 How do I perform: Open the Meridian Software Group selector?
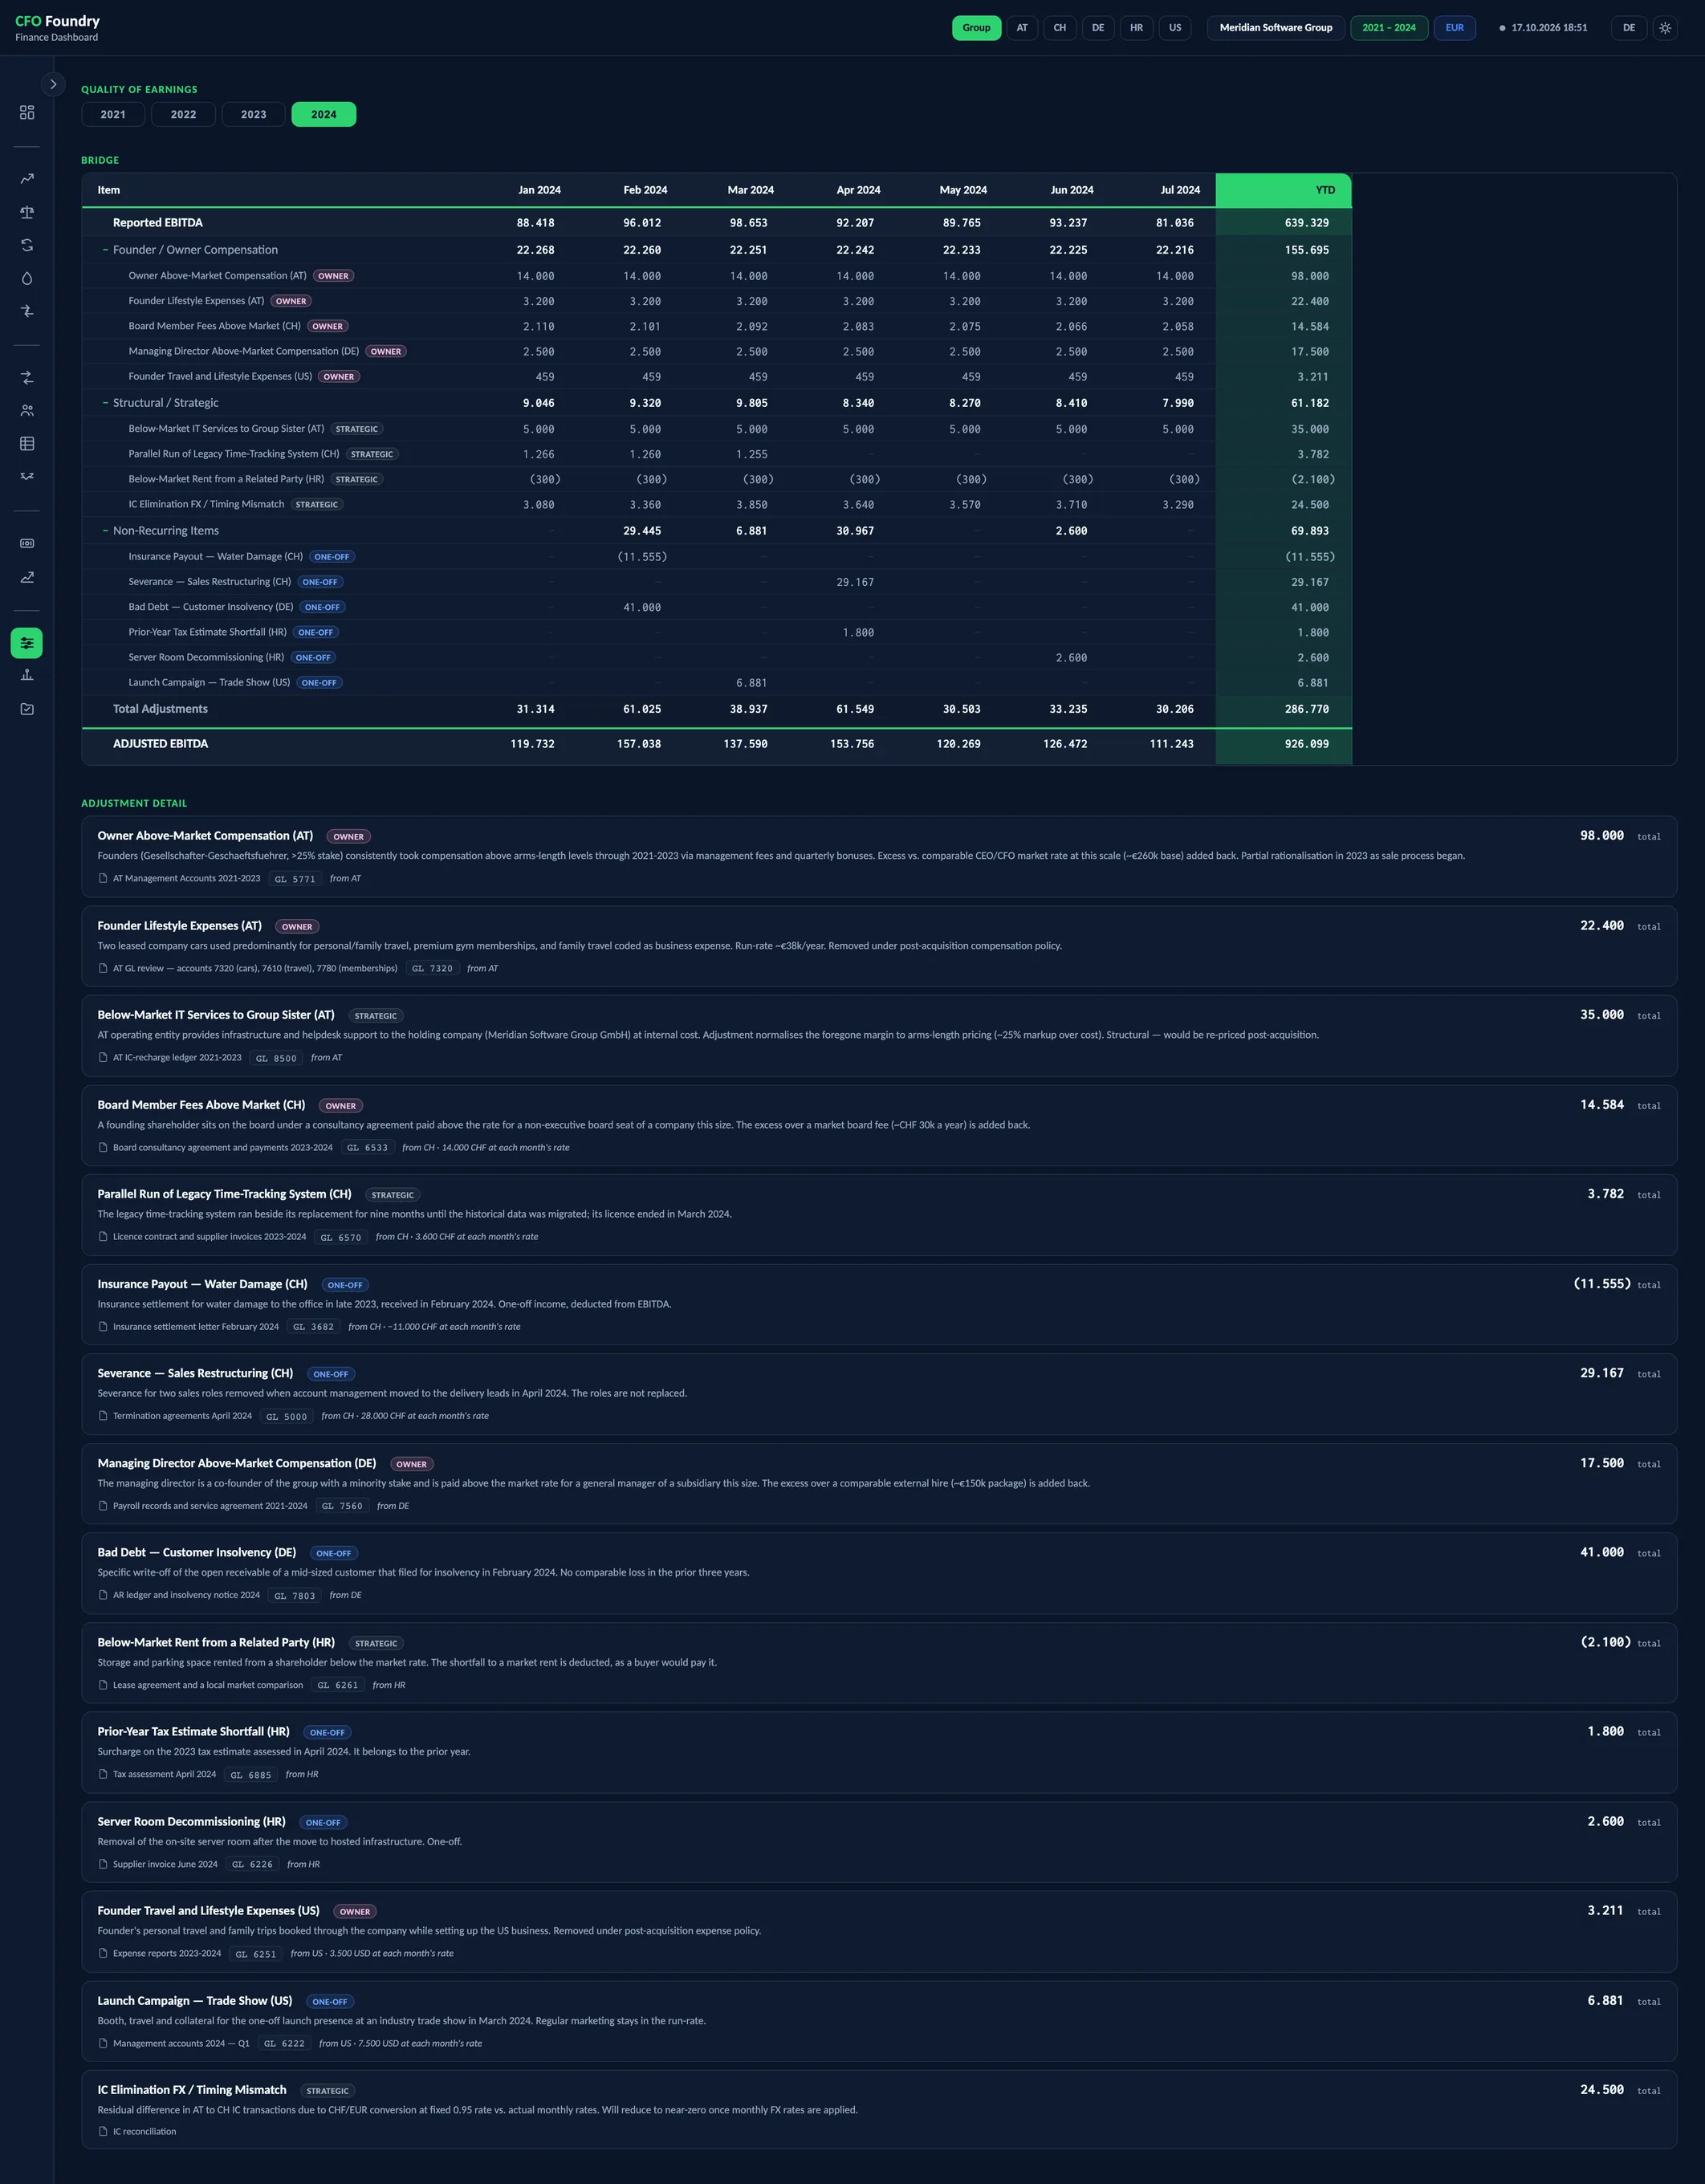[x=1275, y=28]
